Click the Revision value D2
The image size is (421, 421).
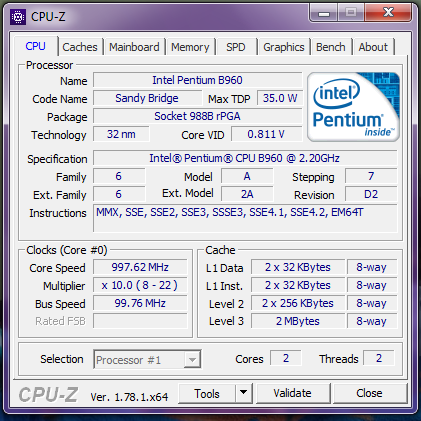tap(371, 194)
